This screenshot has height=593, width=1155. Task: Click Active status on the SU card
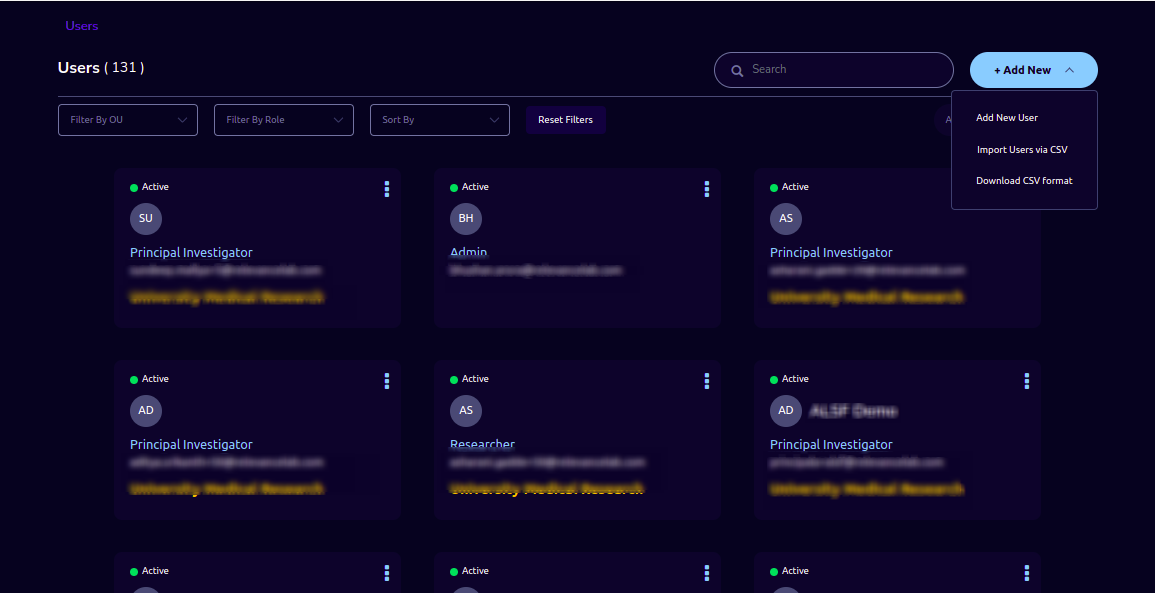pyautogui.click(x=150, y=187)
